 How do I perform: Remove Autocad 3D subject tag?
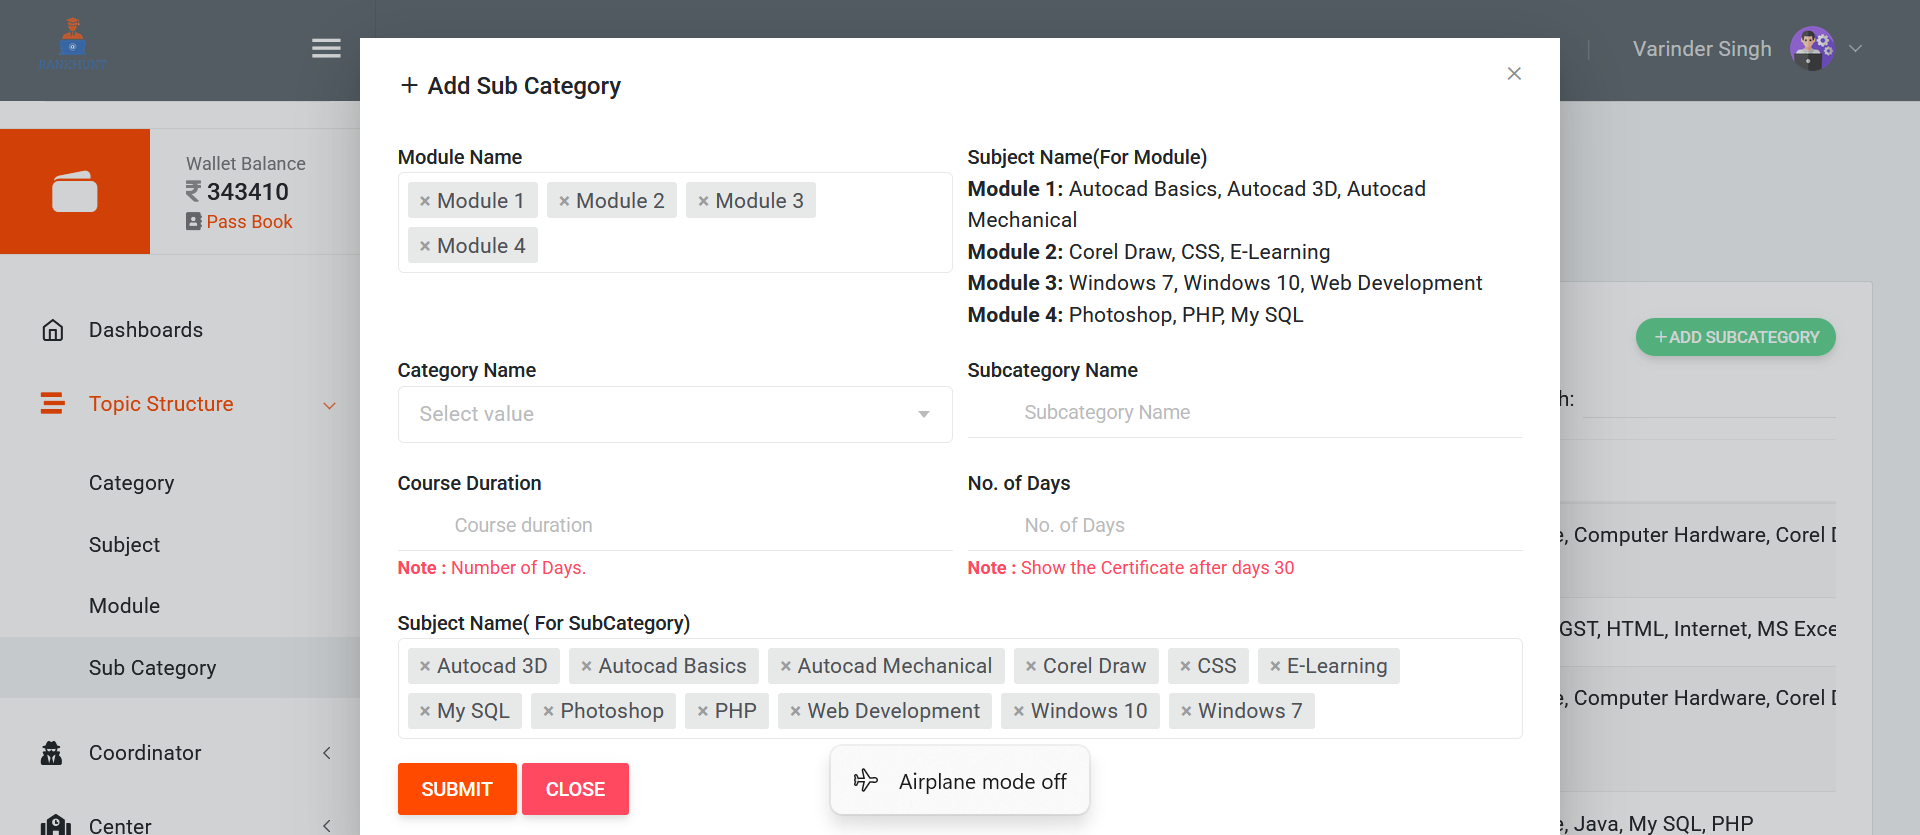pos(425,666)
